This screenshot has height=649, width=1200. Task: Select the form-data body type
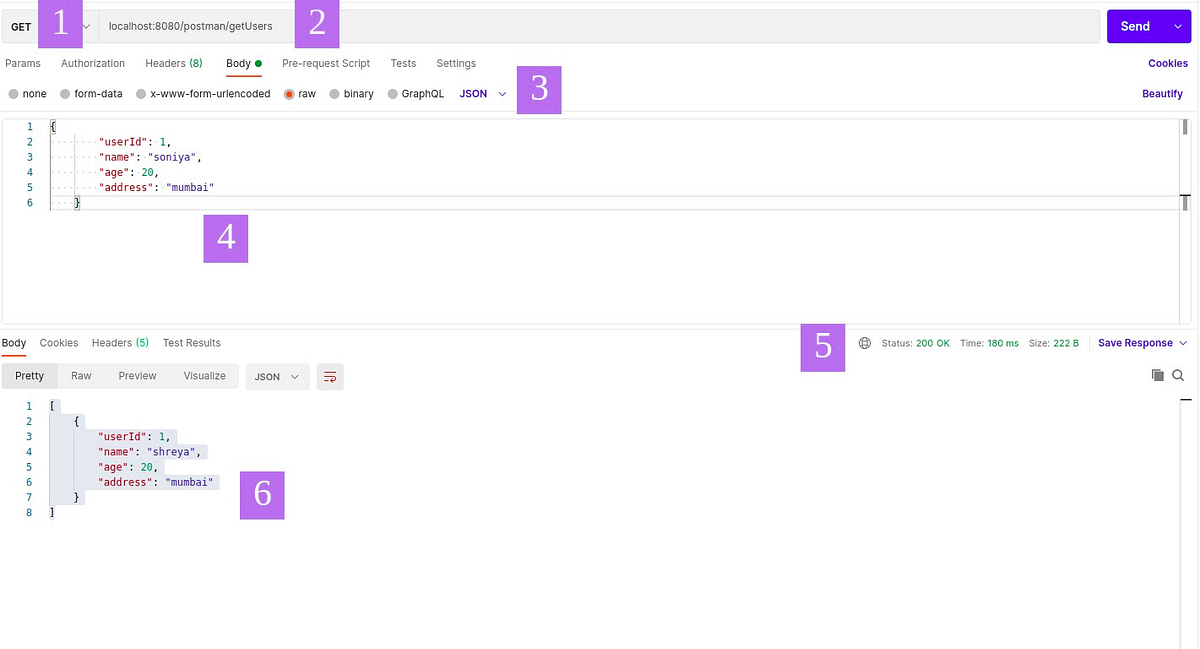pos(91,93)
